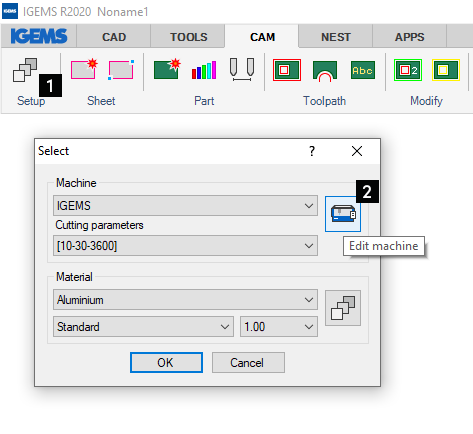Switch to the NEST tab
The image size is (473, 434).
tap(336, 37)
